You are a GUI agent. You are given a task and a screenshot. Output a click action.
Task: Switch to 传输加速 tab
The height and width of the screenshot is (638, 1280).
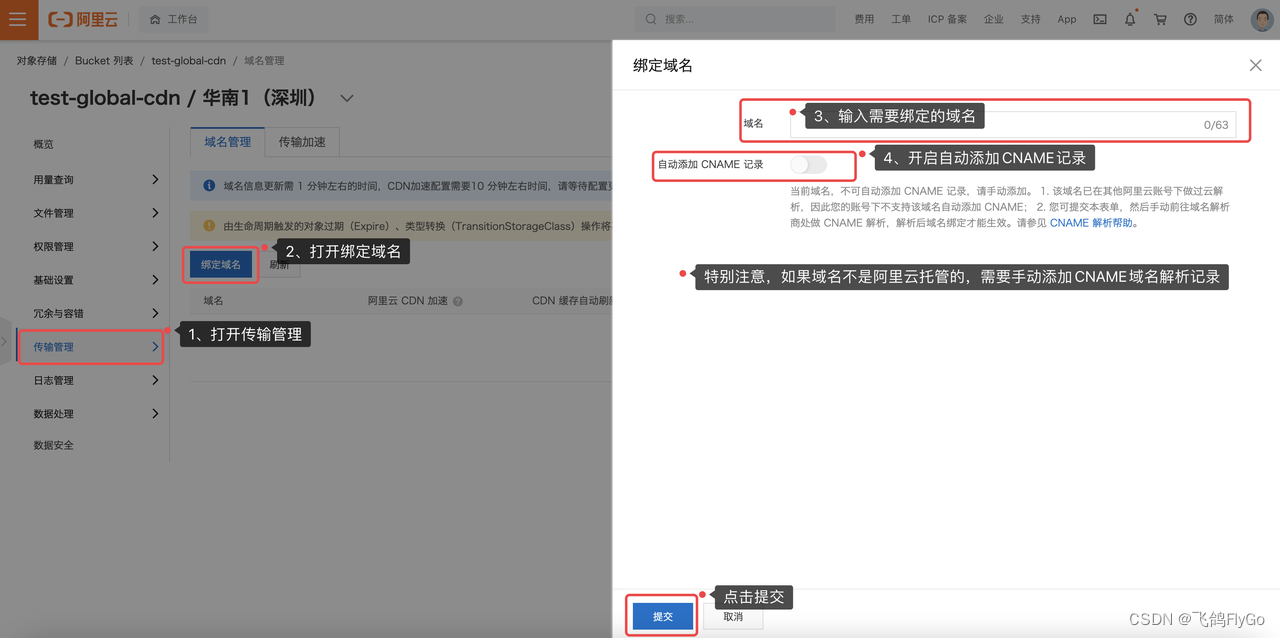pos(302,142)
